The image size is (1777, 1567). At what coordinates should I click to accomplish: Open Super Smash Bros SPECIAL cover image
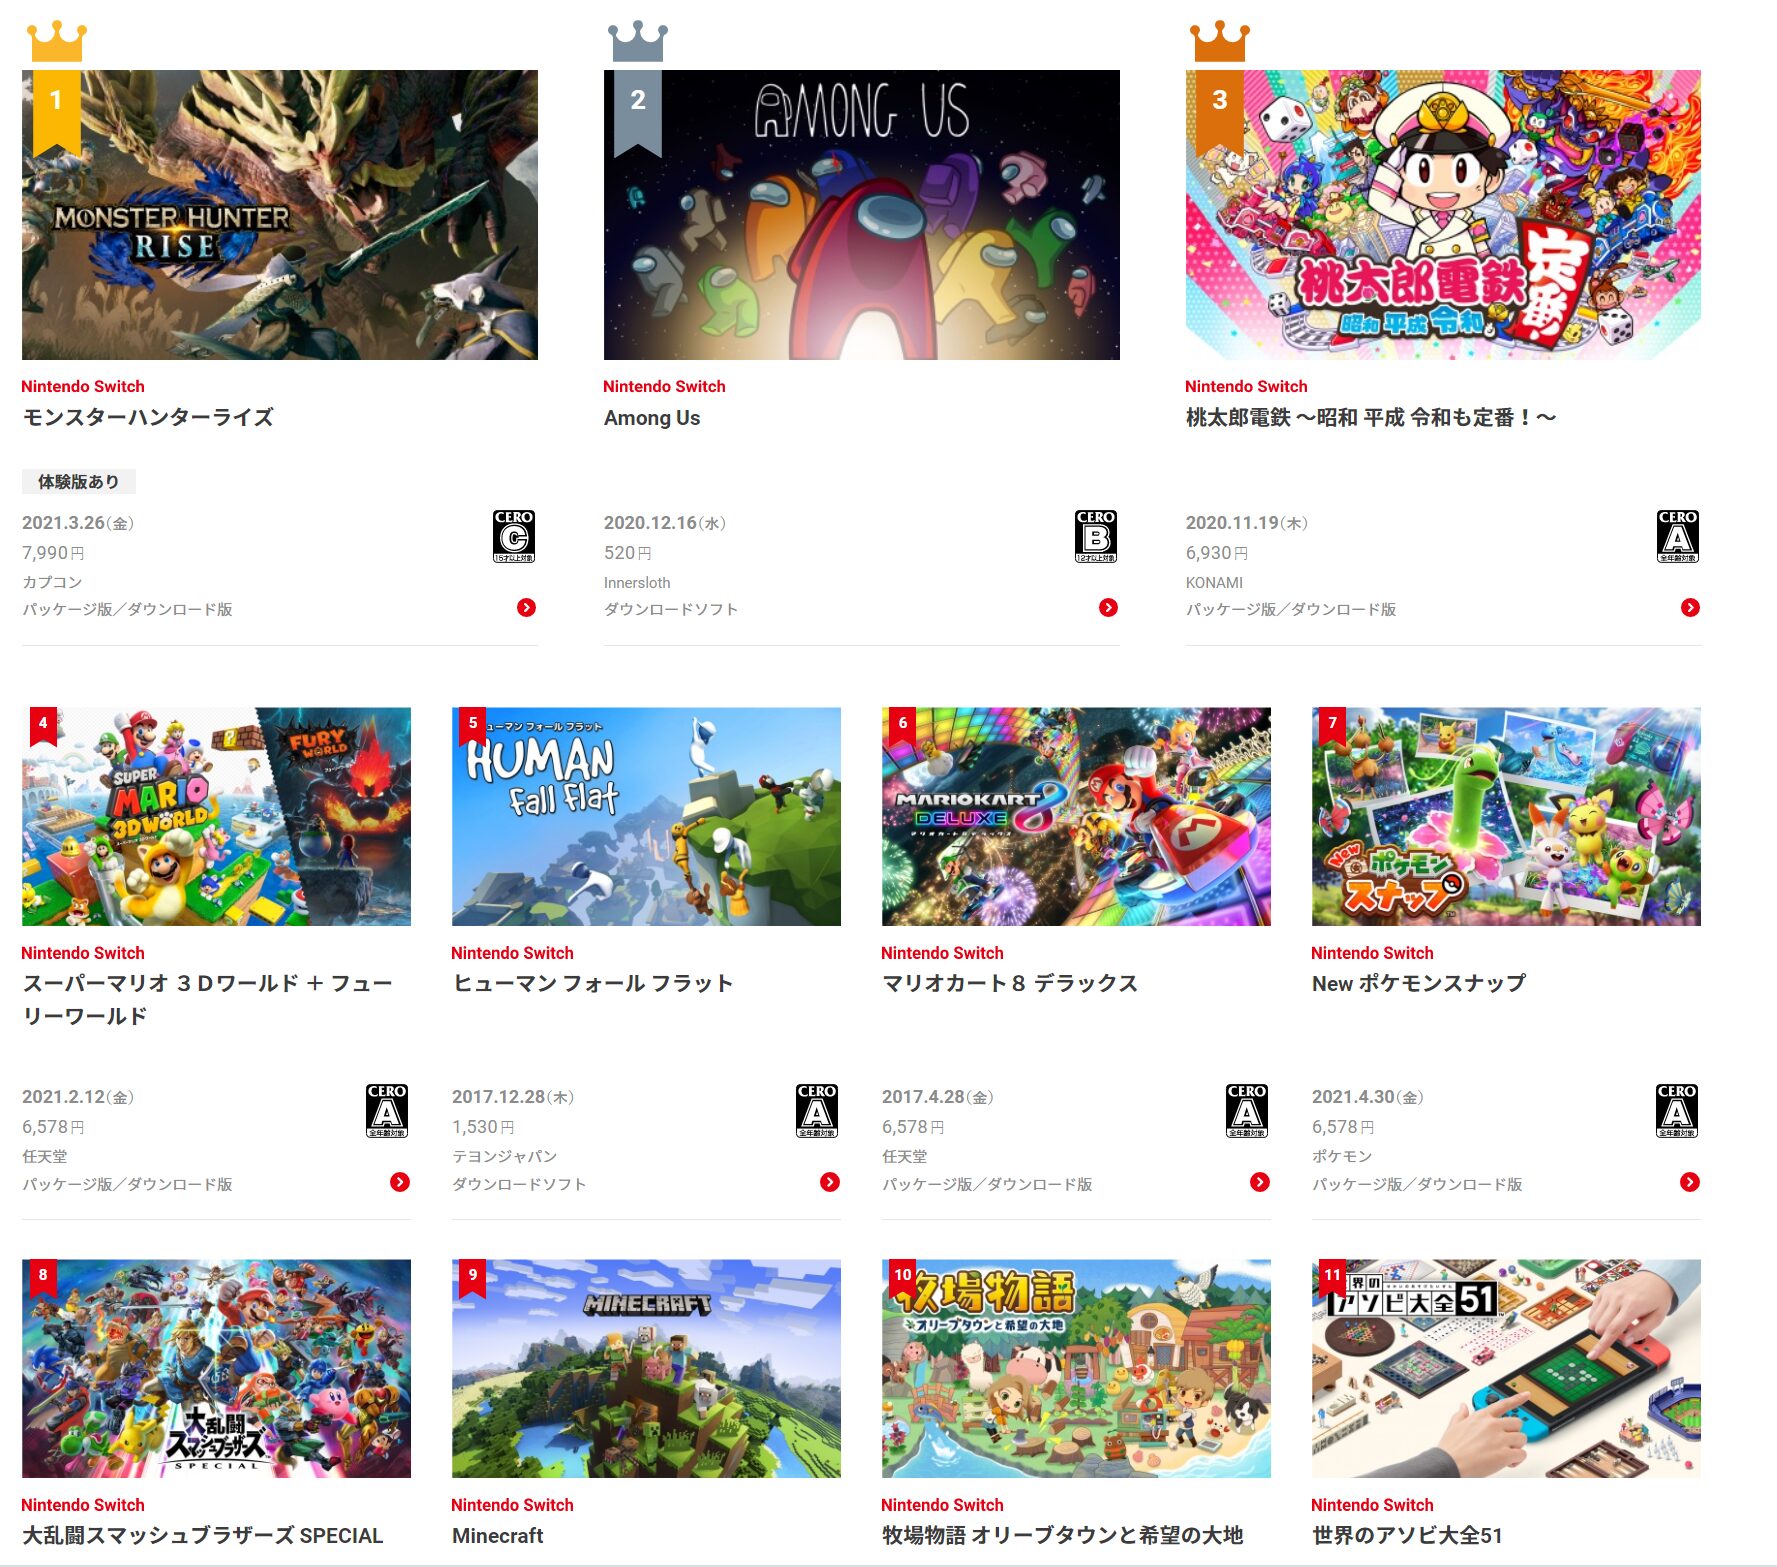click(x=216, y=1368)
